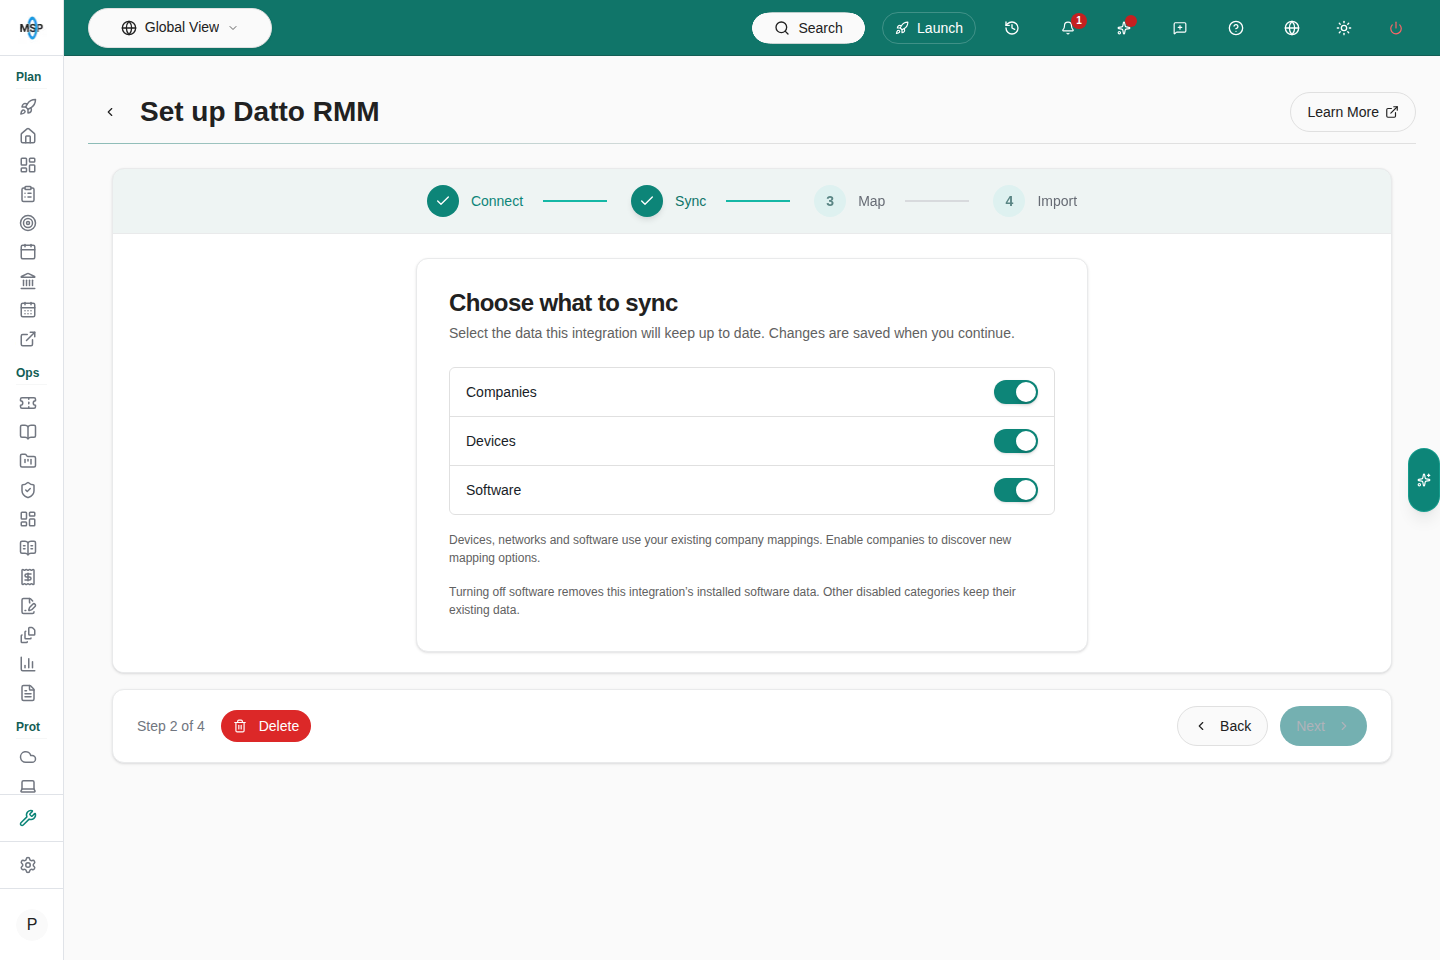Click the Search field in top bar
1440x960 pixels.
808,28
